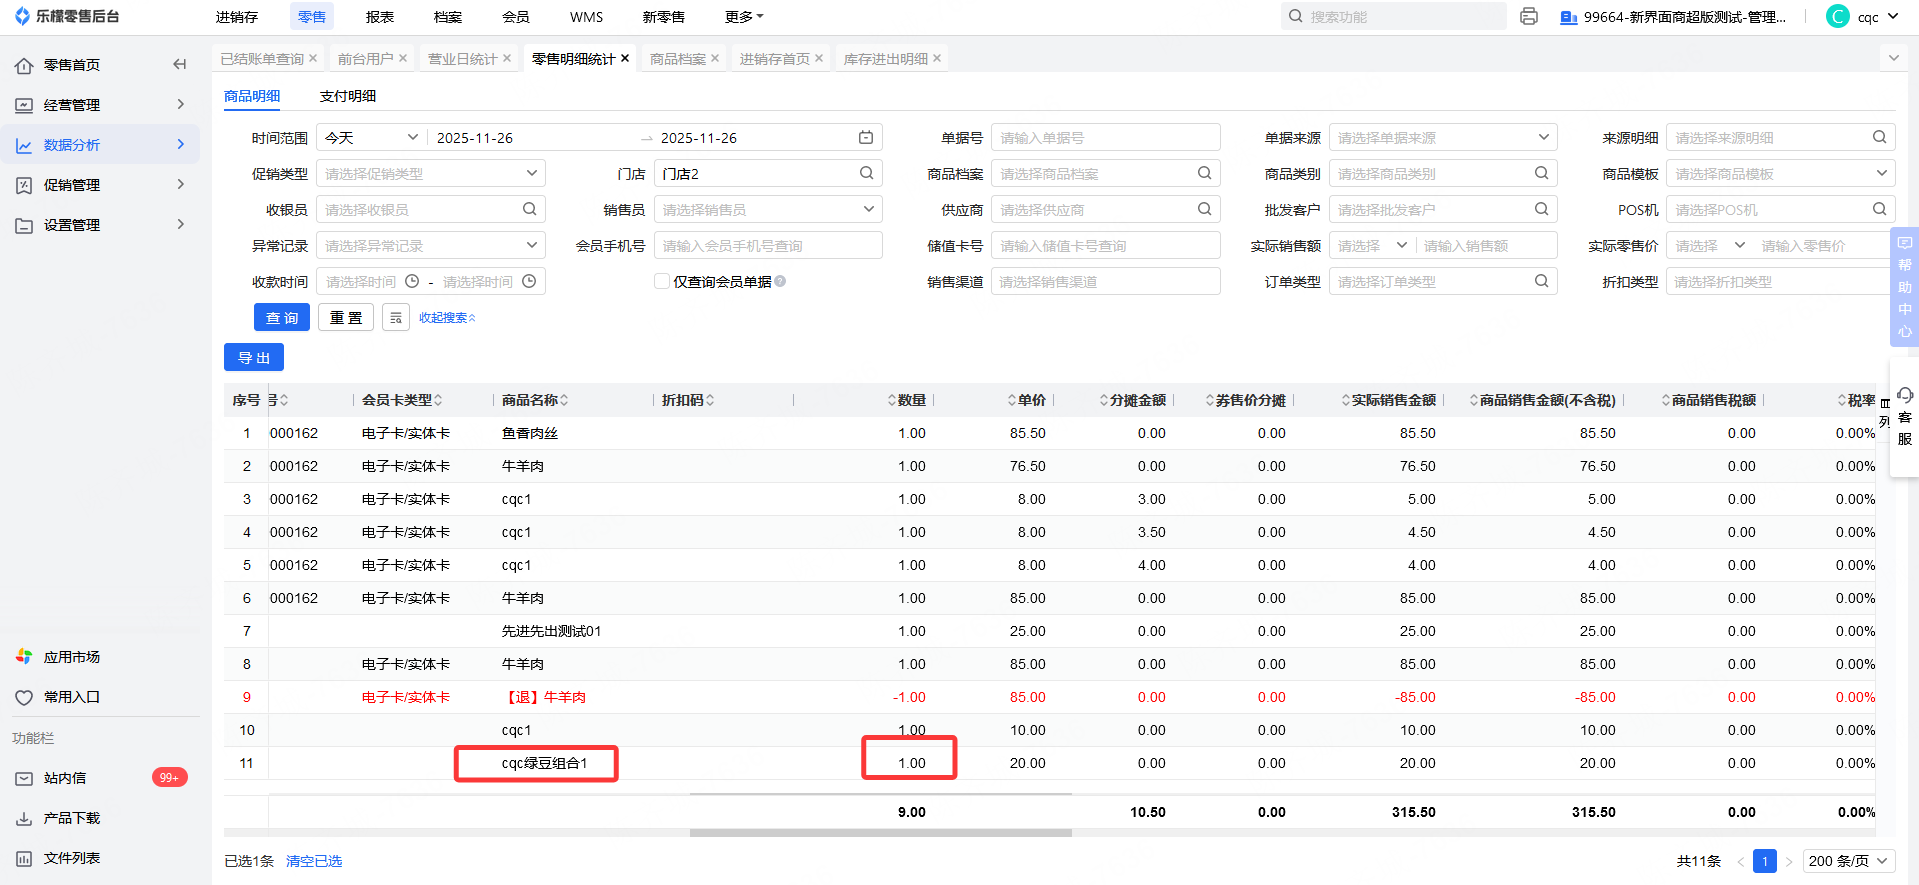
Task: Click the 导出 export button
Action: tap(254, 358)
